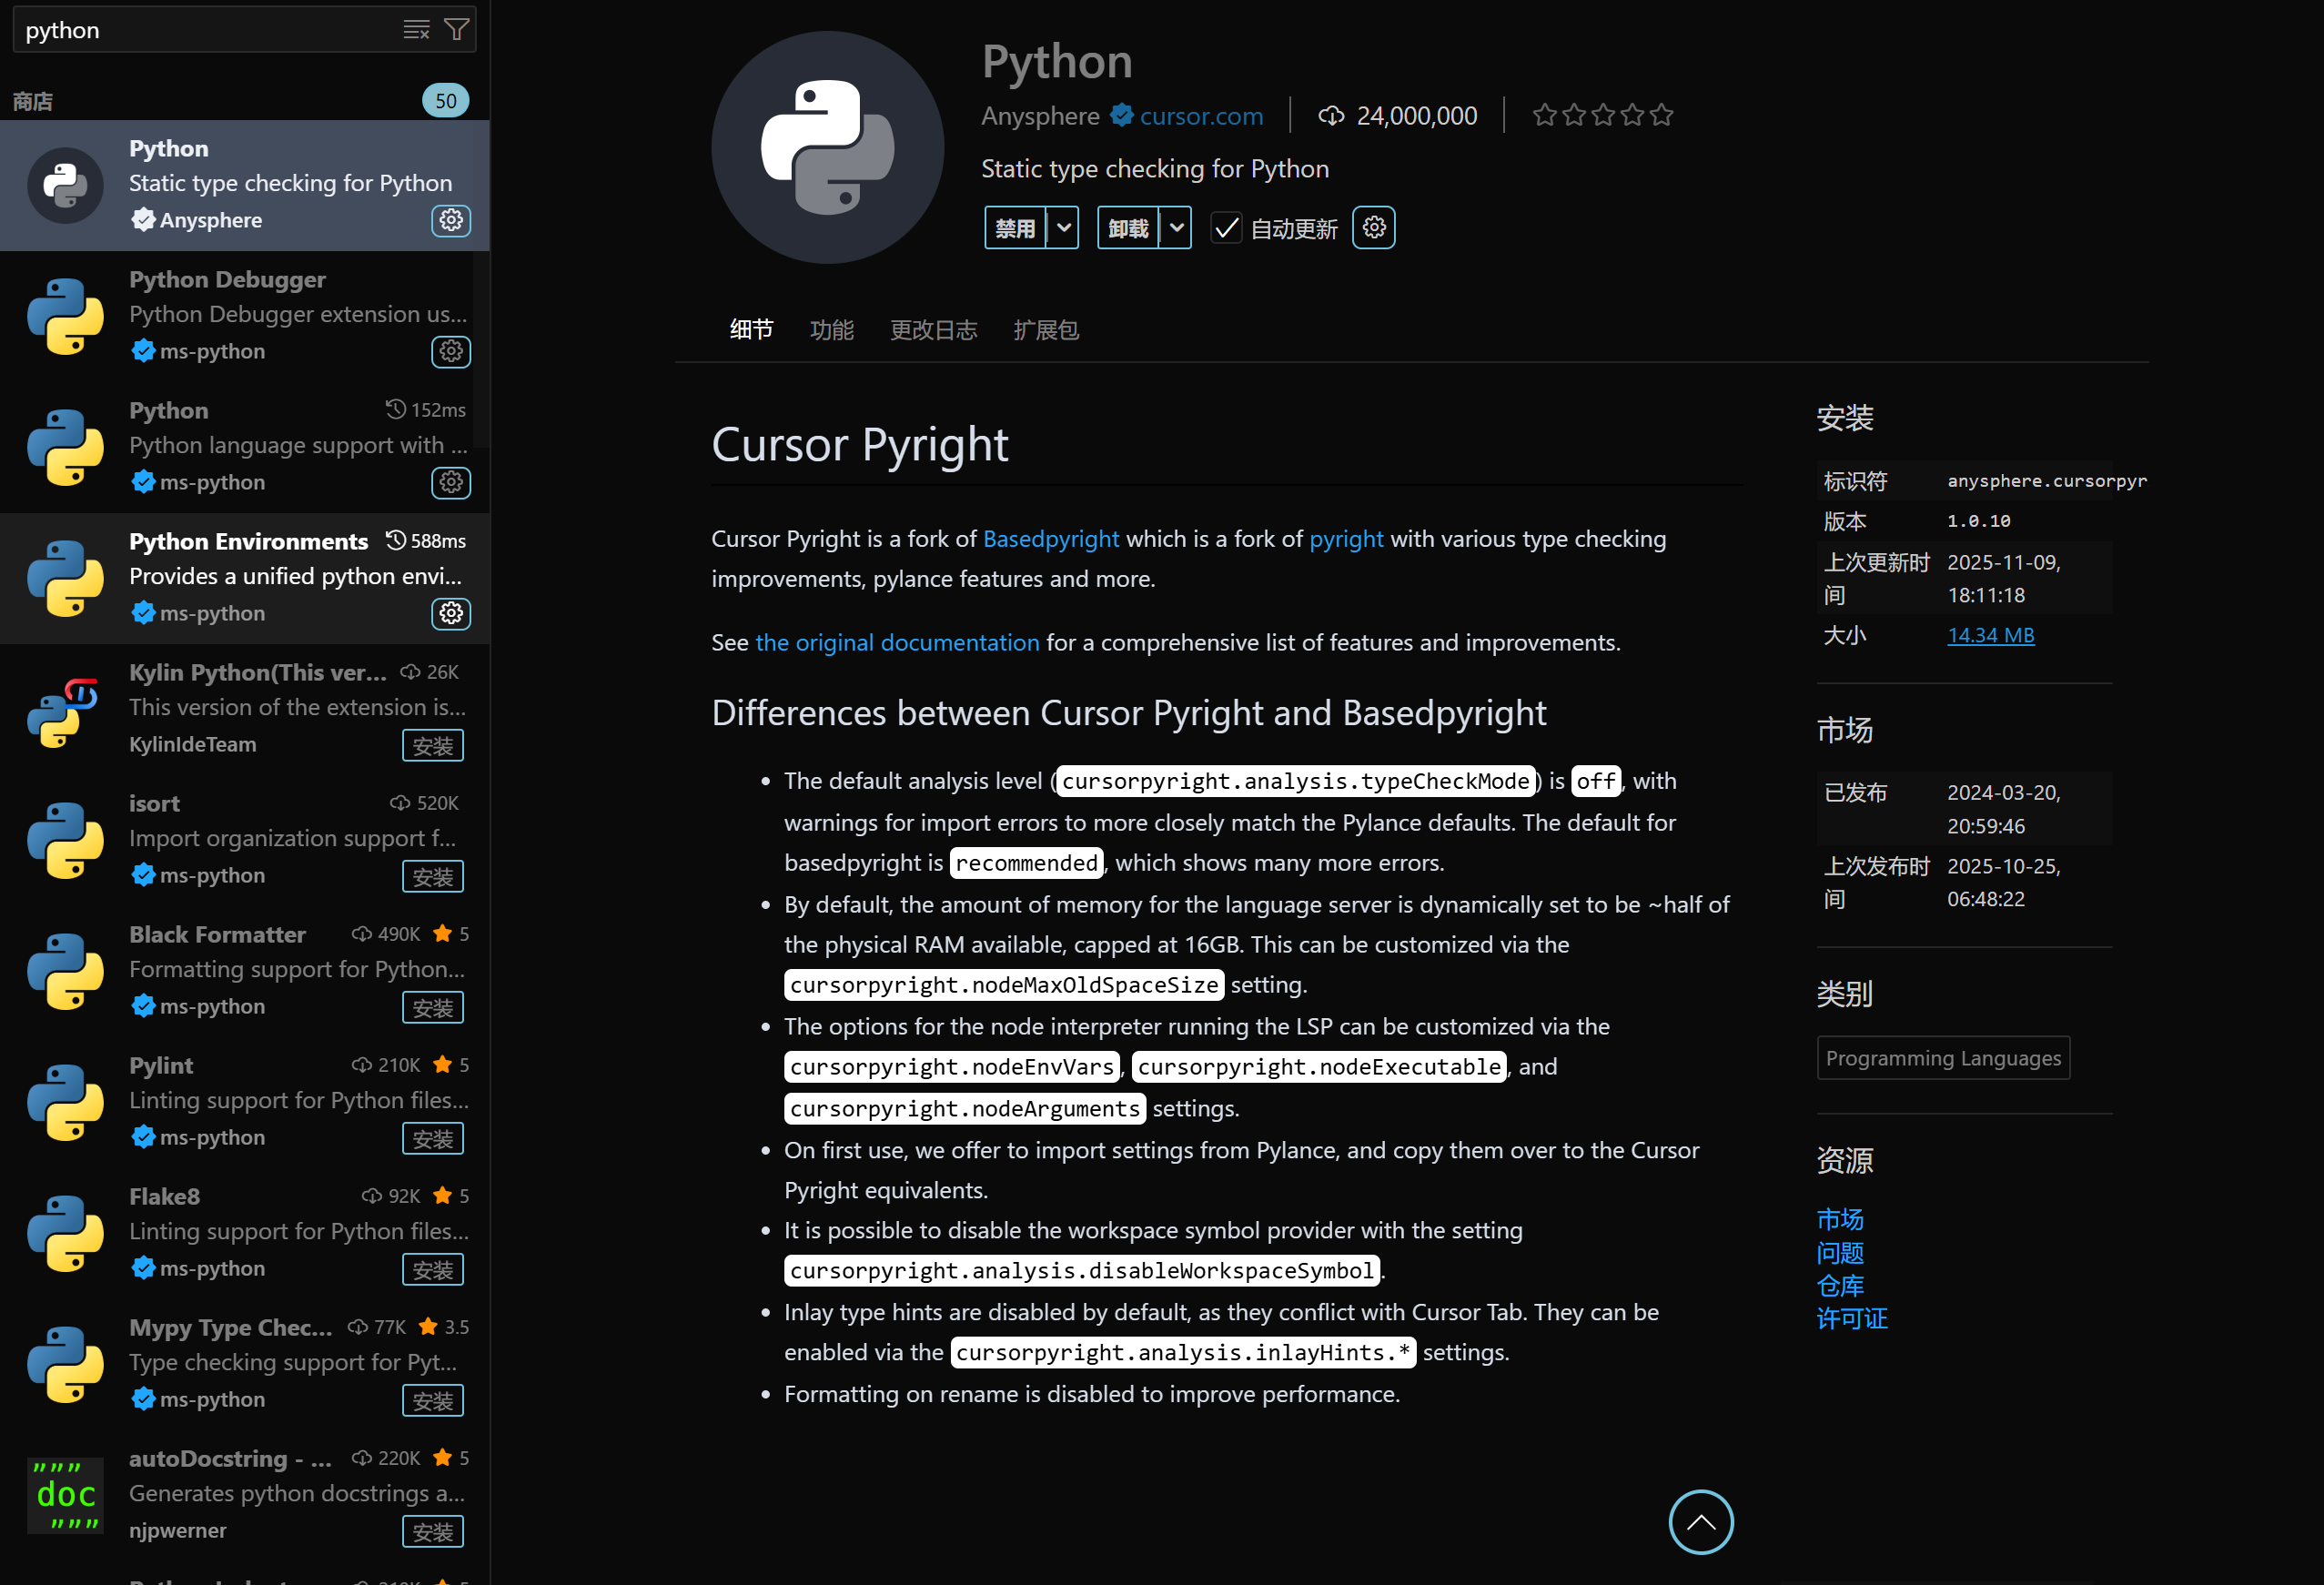Switch to the 功能 tab

(831, 330)
